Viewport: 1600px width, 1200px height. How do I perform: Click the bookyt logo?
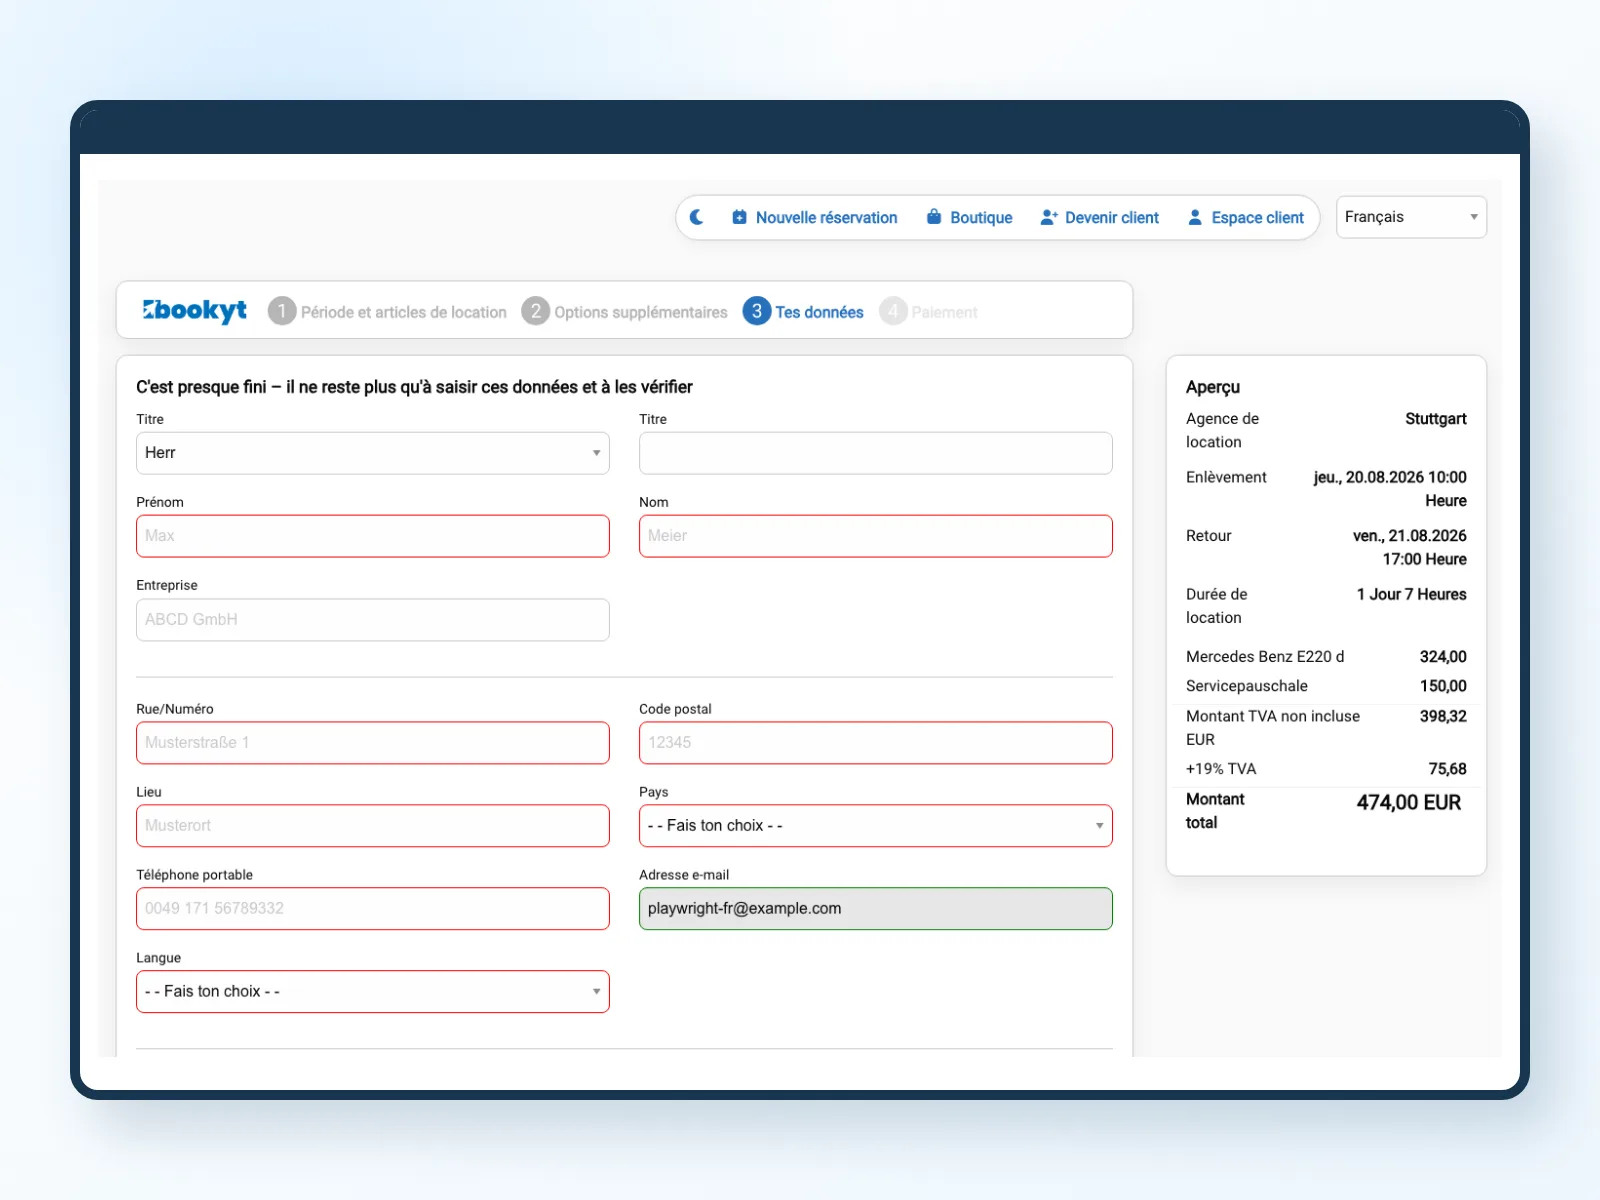pos(194,311)
